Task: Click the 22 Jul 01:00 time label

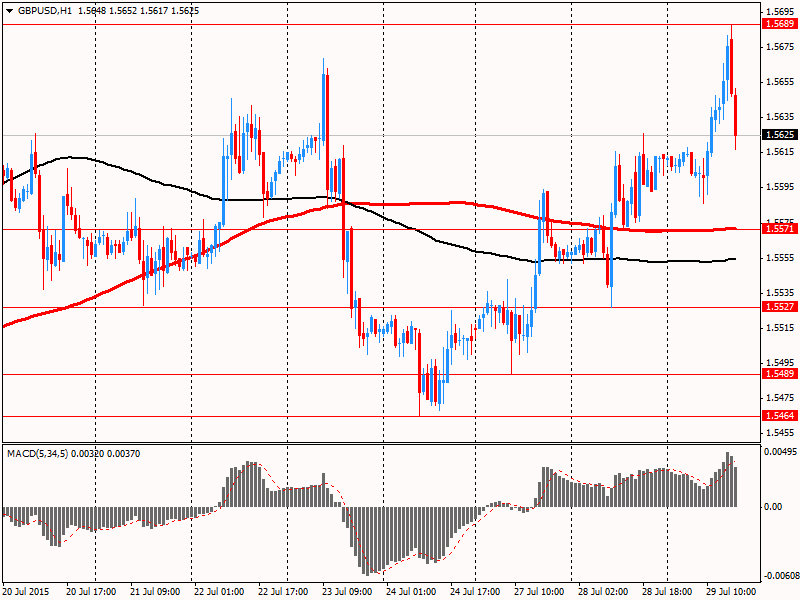Action: click(x=220, y=592)
